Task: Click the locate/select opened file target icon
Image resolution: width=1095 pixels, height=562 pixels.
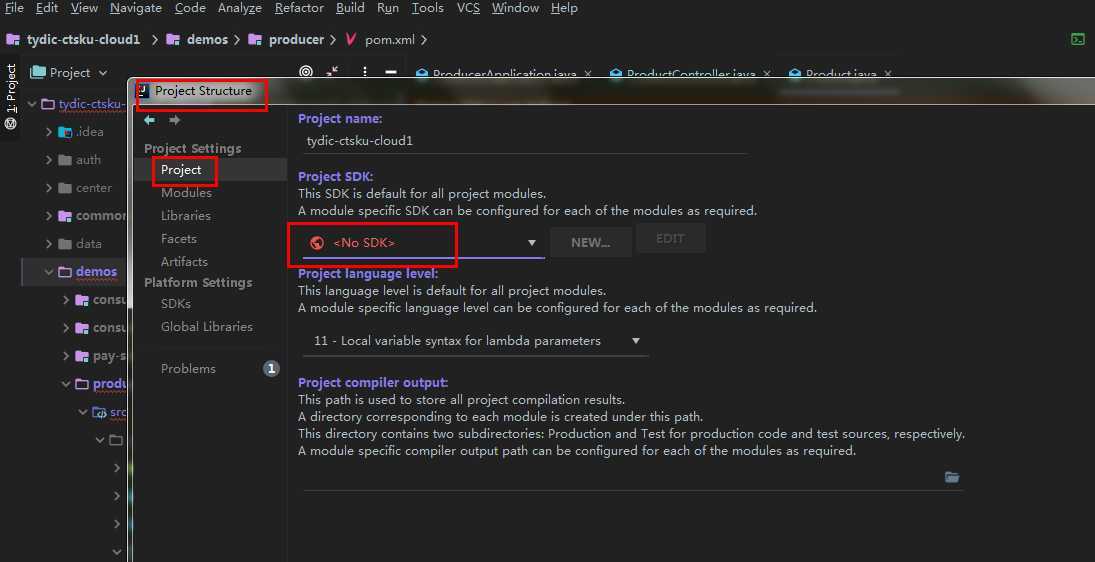Action: 306,71
